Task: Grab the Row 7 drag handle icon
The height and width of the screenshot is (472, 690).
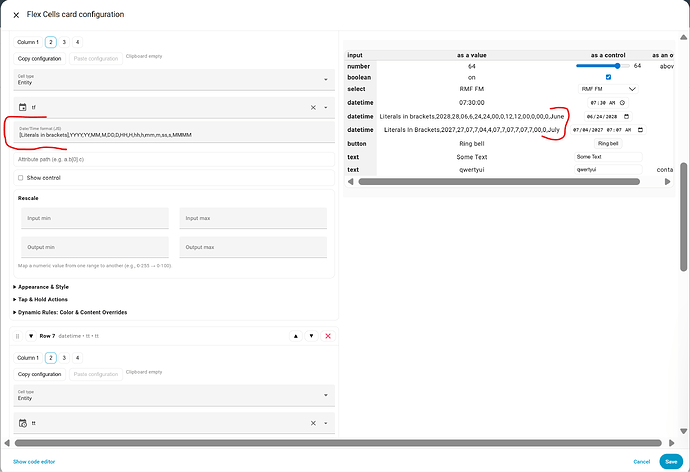Action: pos(18,336)
